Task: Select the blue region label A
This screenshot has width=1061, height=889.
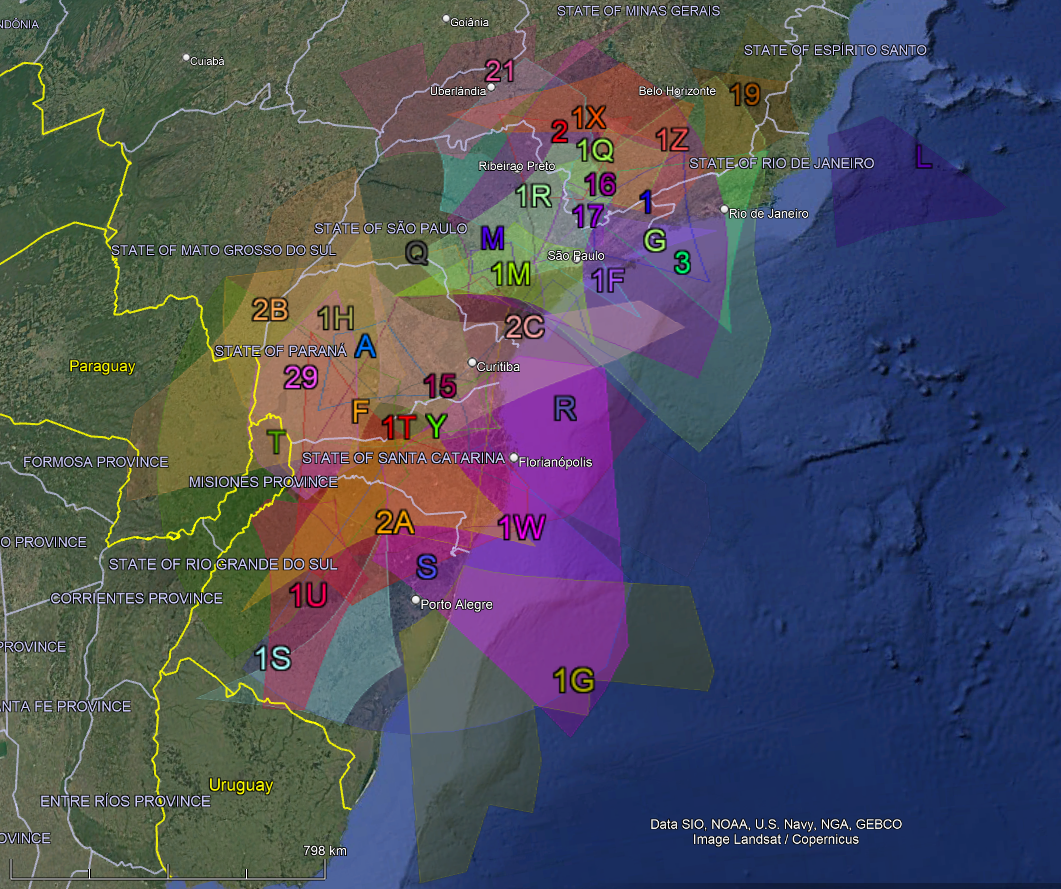Action: (365, 346)
